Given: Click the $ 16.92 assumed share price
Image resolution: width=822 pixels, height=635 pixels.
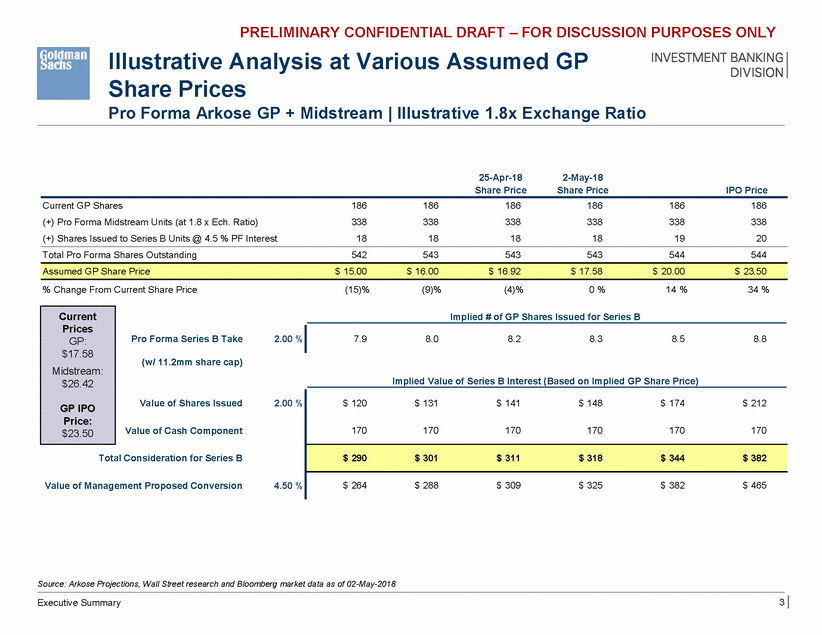Looking at the screenshot, I should point(505,271).
